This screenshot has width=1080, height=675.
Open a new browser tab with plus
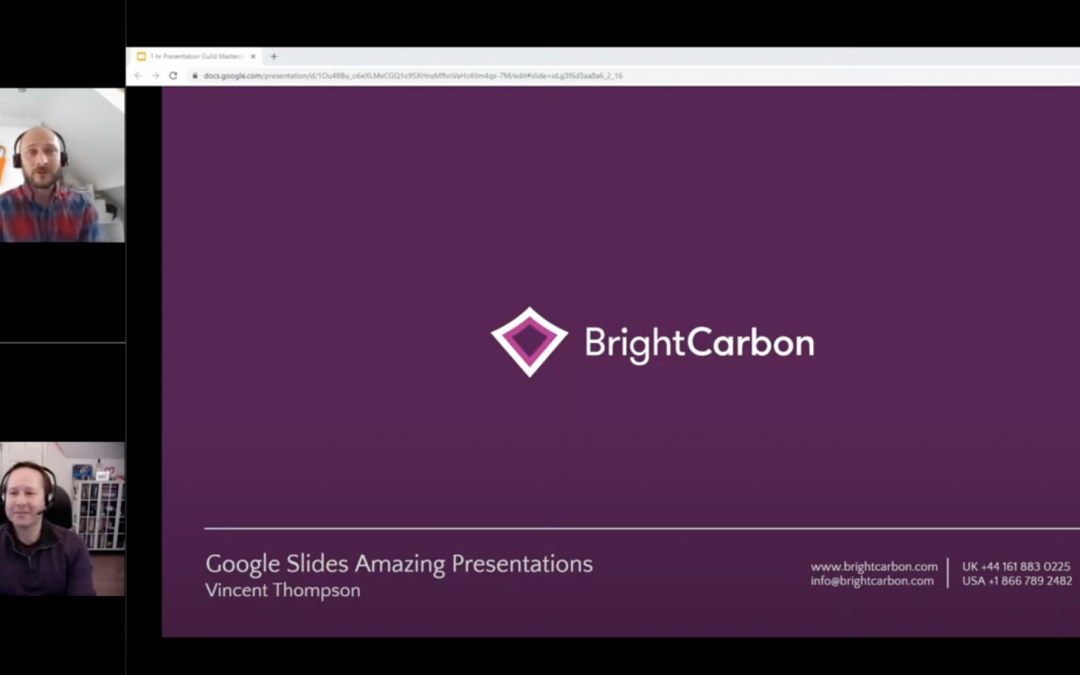pyautogui.click(x=273, y=56)
